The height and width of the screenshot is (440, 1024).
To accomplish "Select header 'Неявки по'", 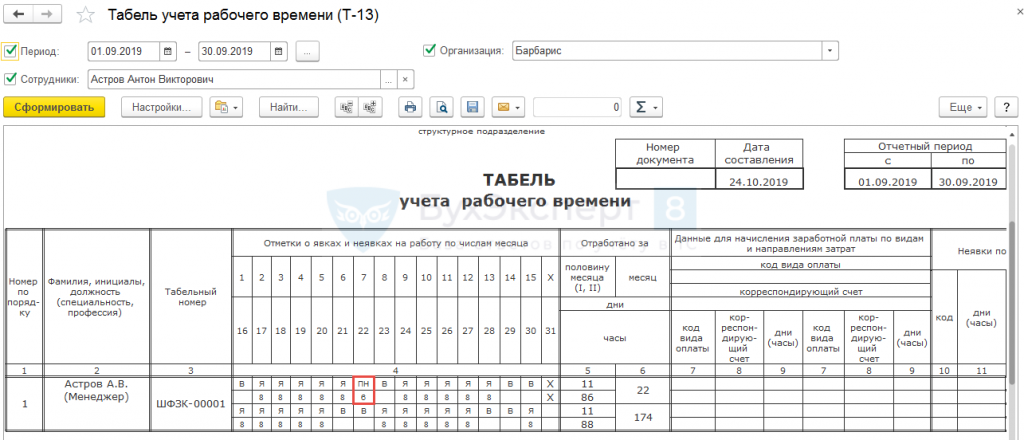I will (x=982, y=250).
